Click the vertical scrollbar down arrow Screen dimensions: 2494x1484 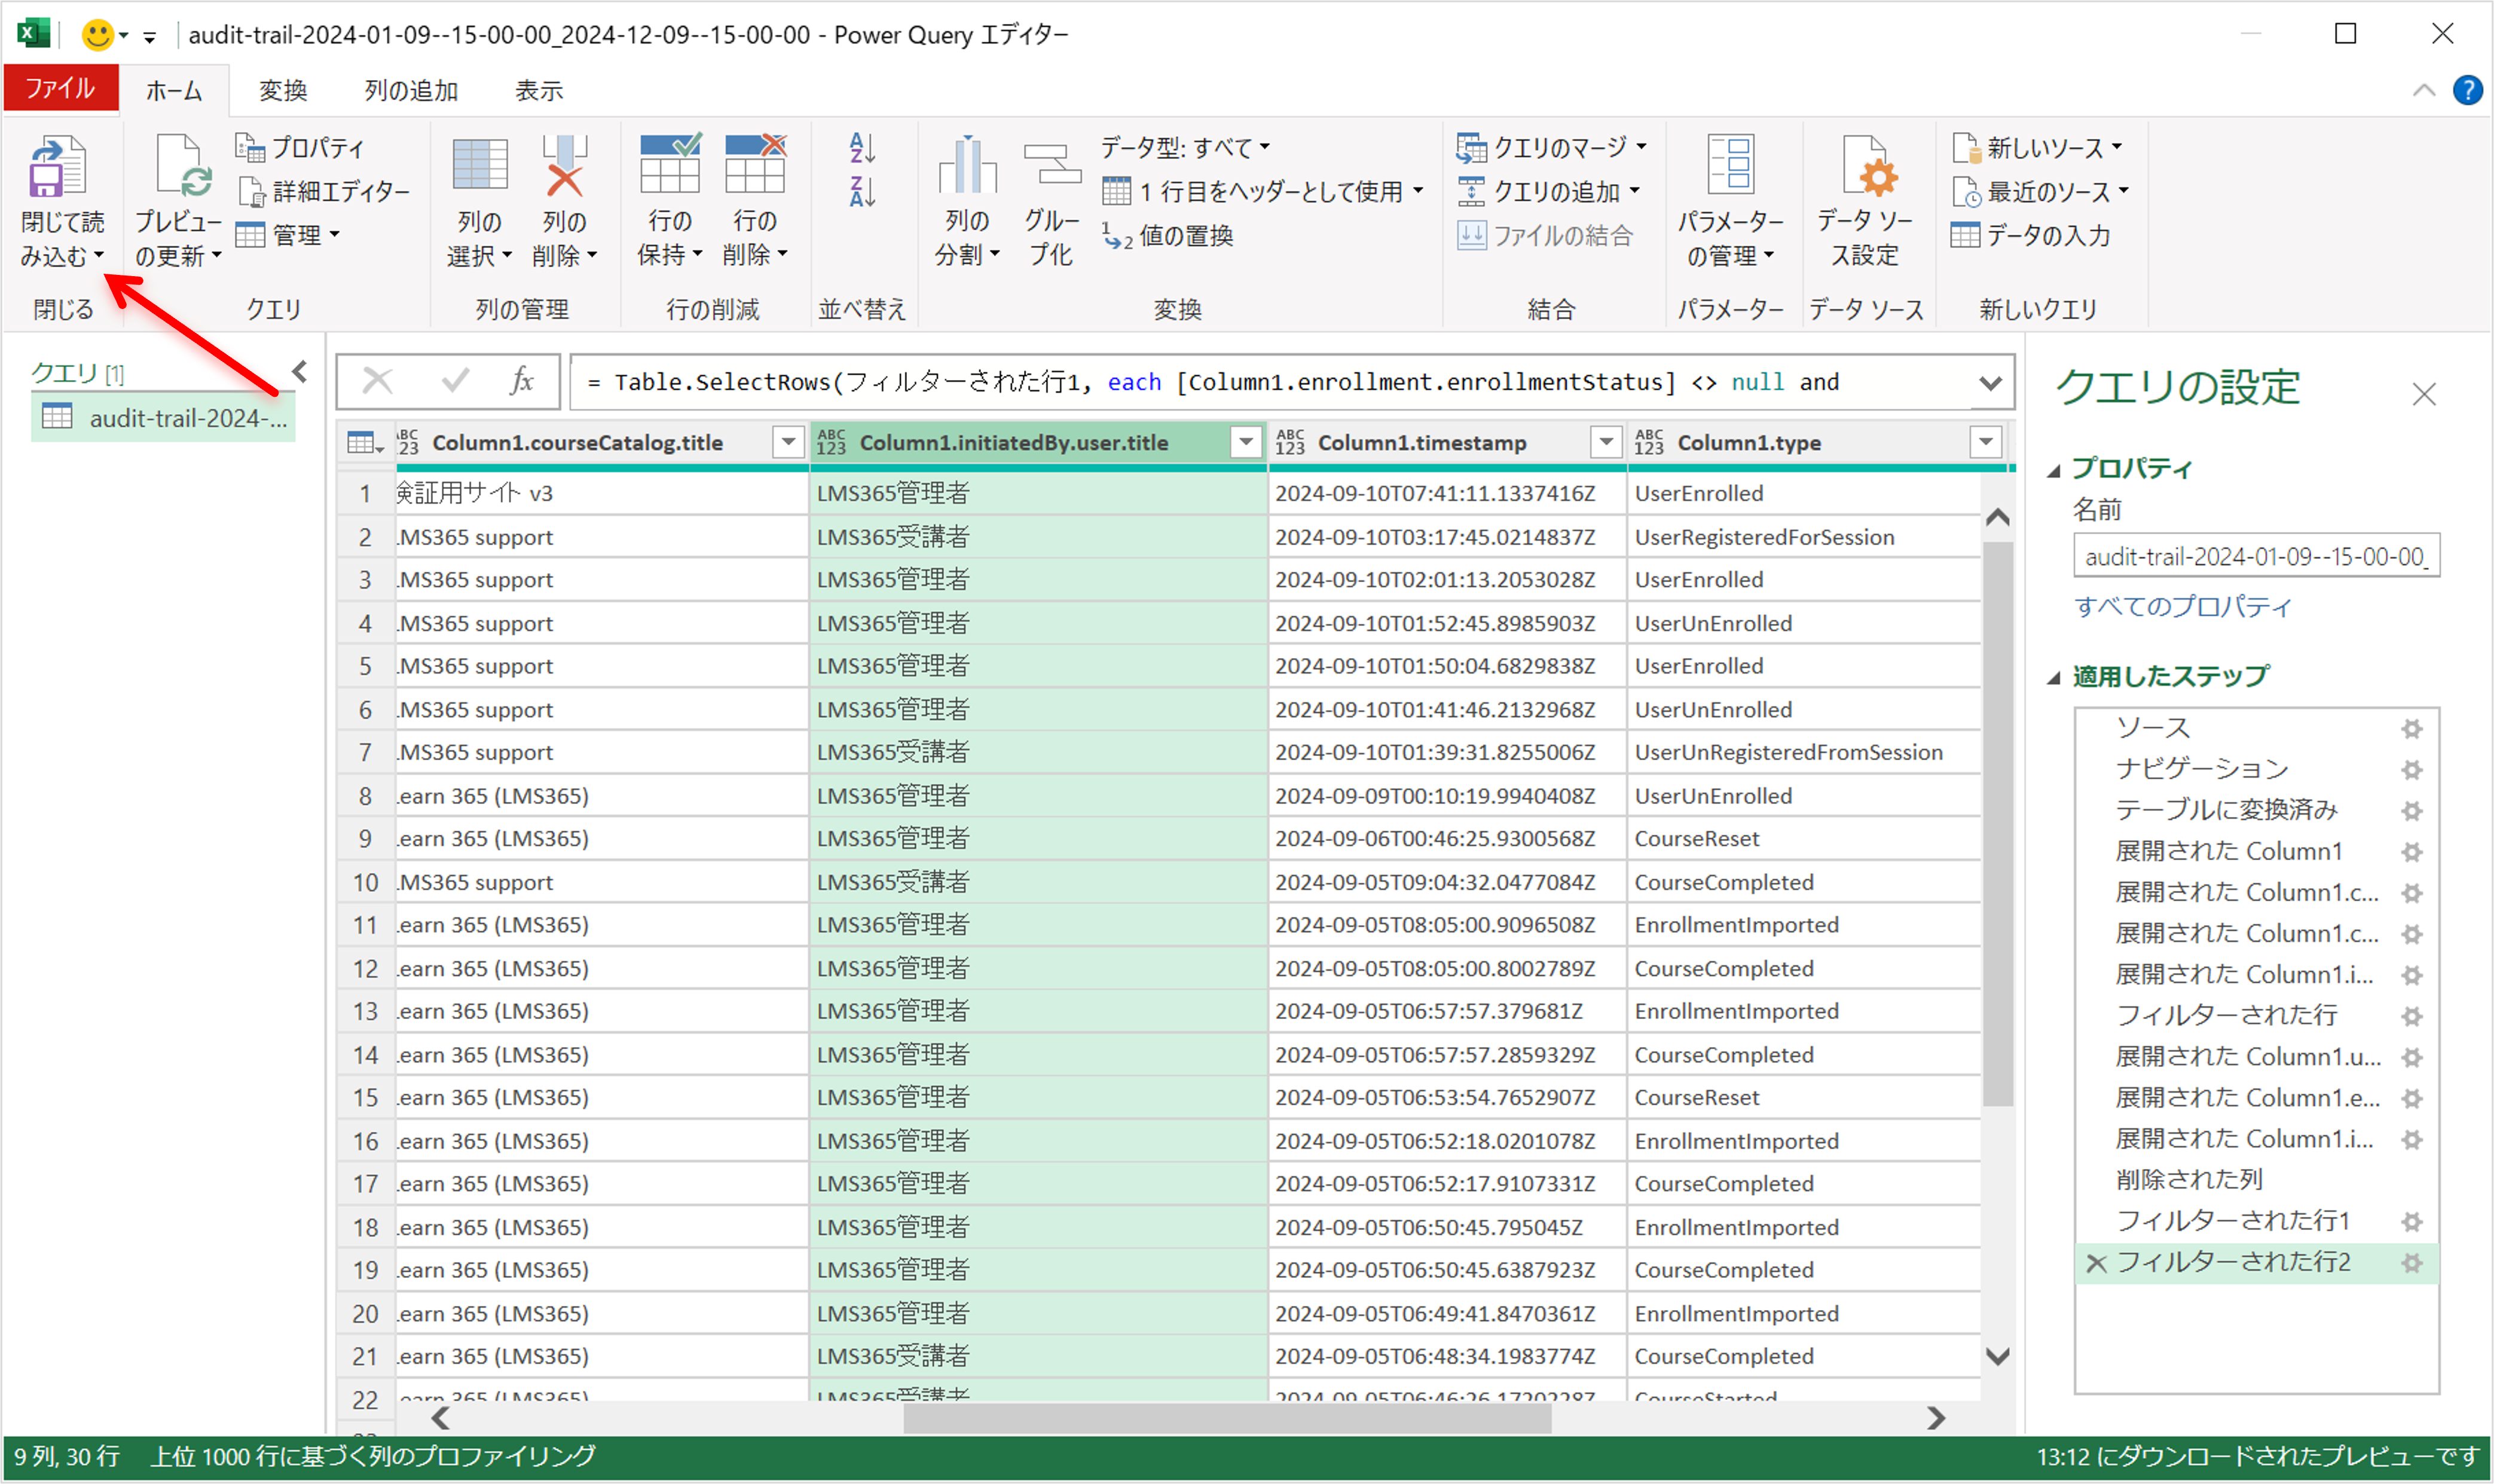click(1997, 1357)
